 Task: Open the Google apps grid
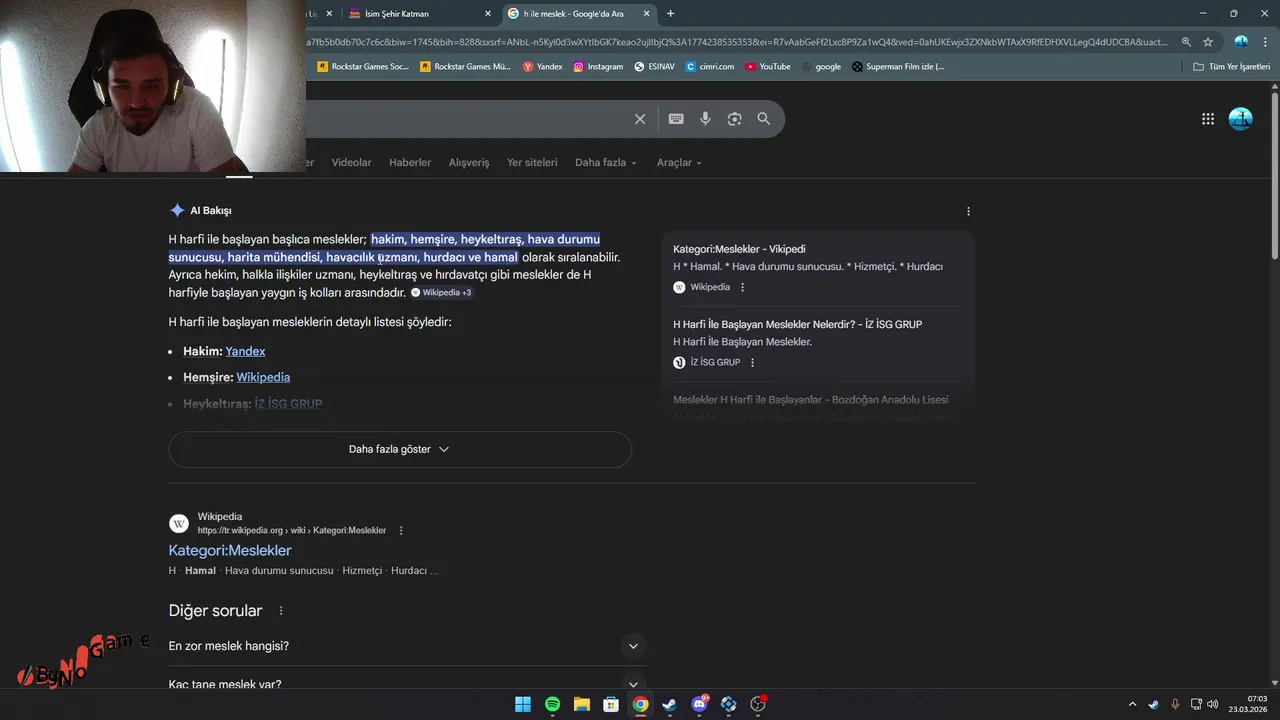[x=1208, y=119]
